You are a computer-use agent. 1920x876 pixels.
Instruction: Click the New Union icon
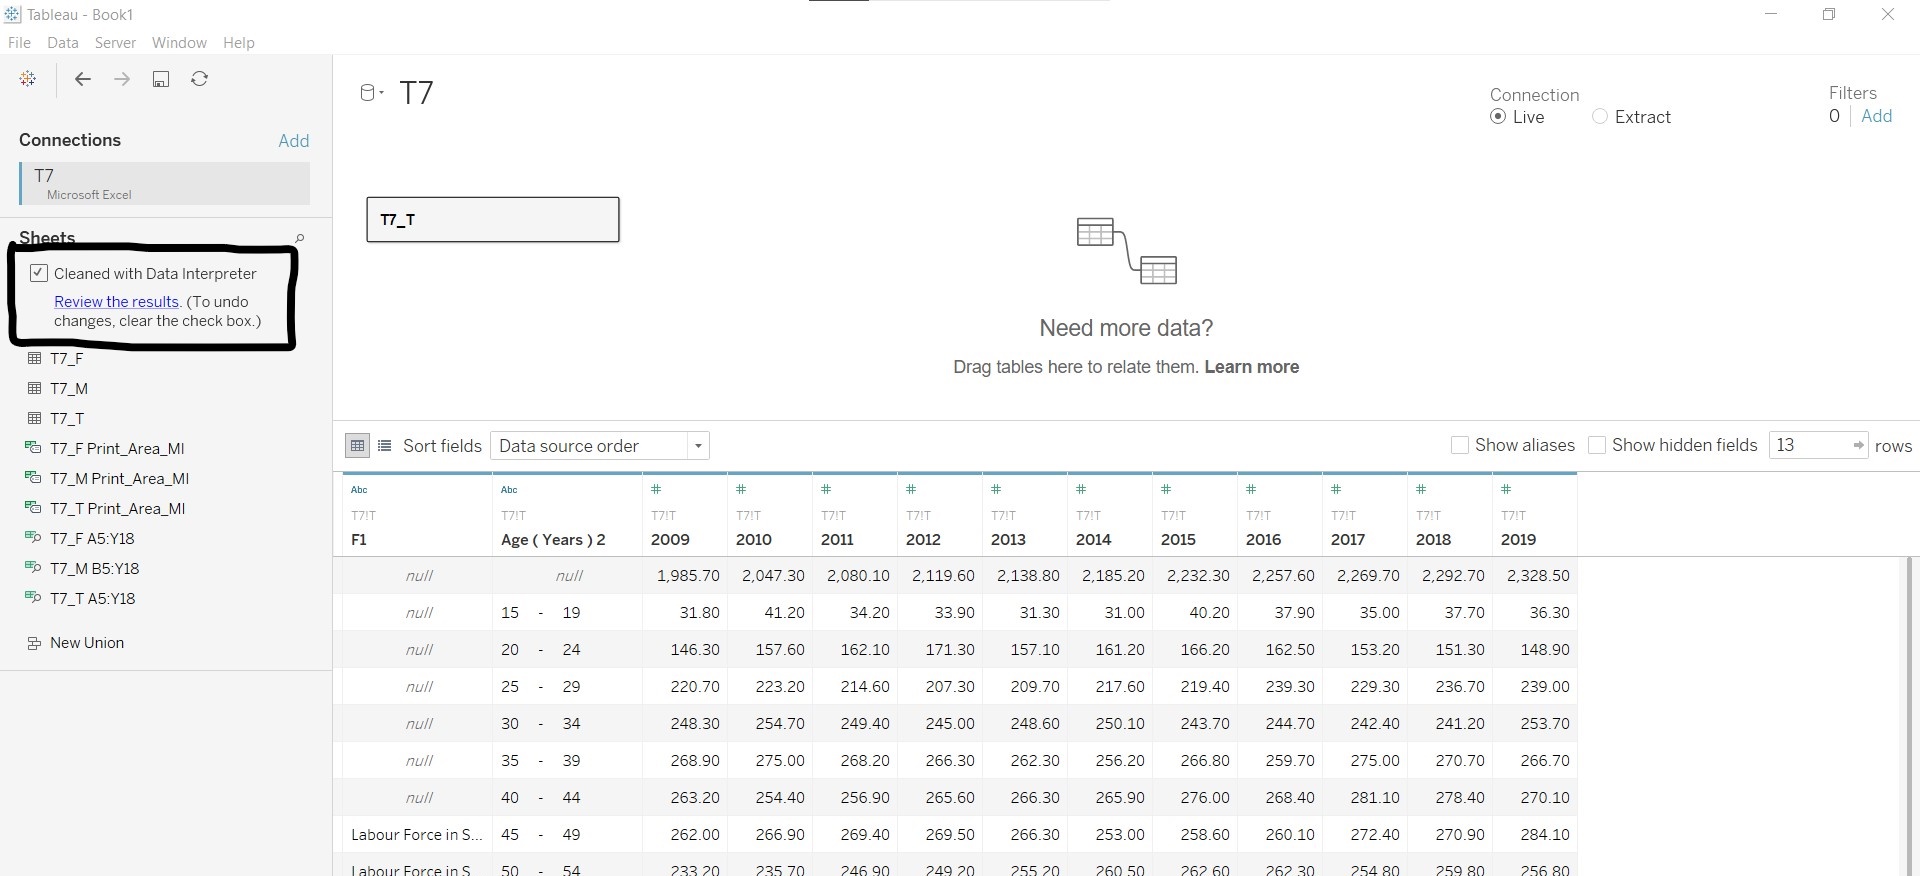coord(34,643)
